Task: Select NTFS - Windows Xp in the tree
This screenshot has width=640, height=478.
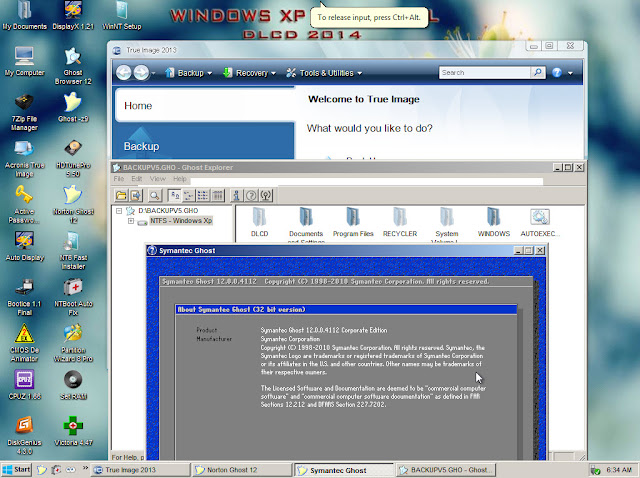Action: [x=181, y=221]
